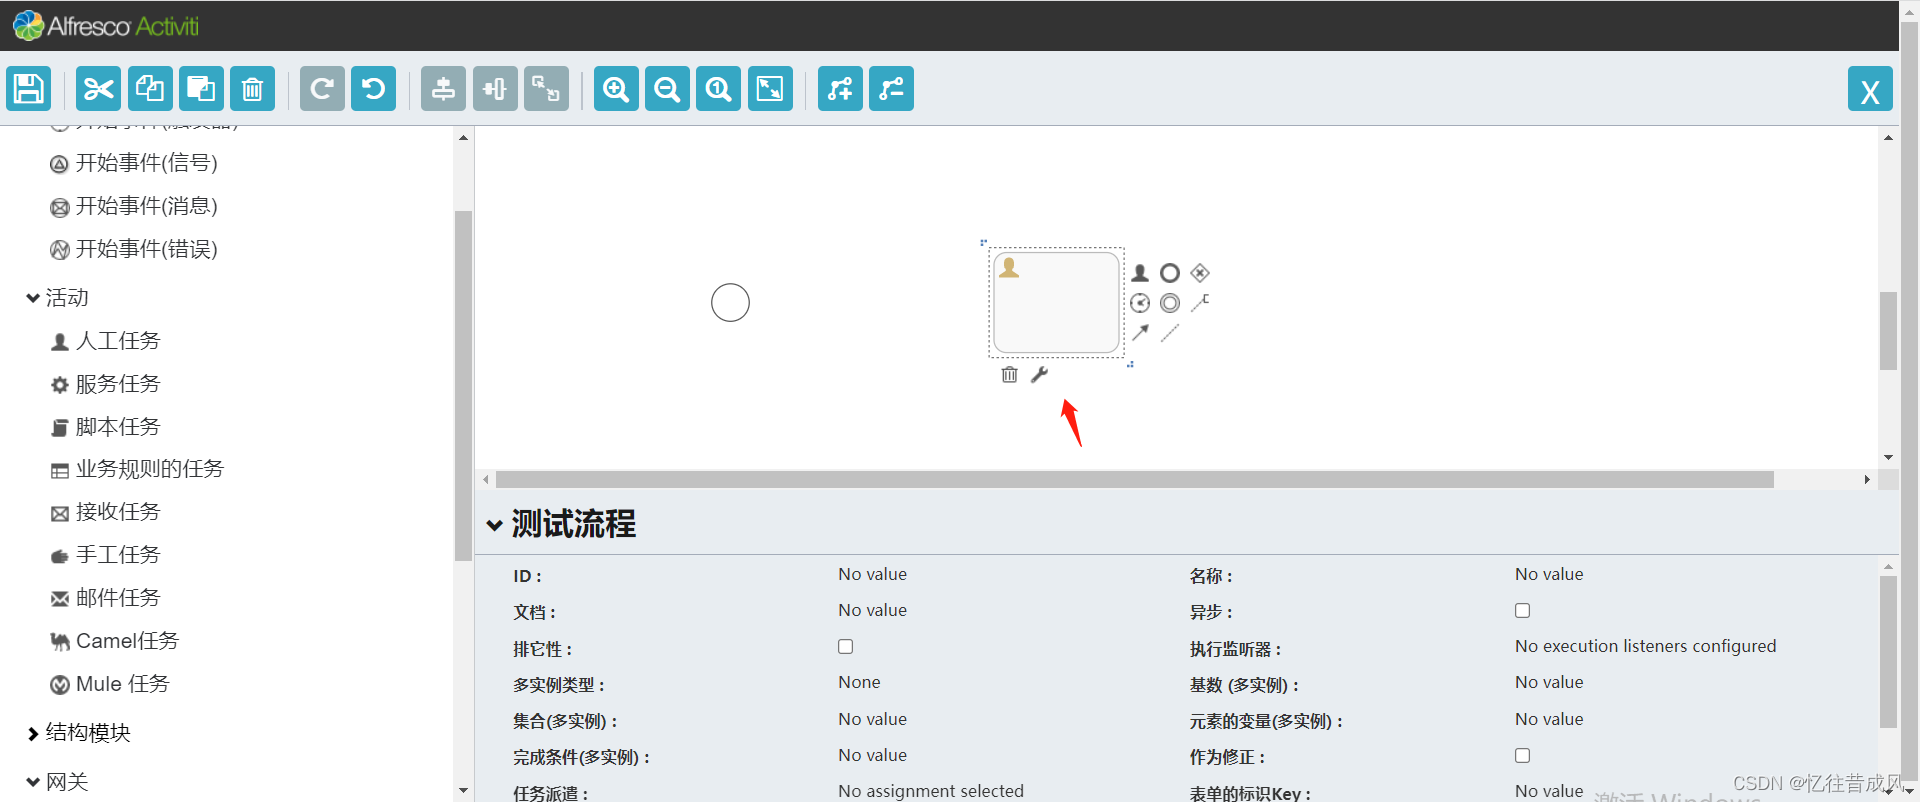Open execution listeners configuration
This screenshot has width=1920, height=802.
click(1646, 646)
